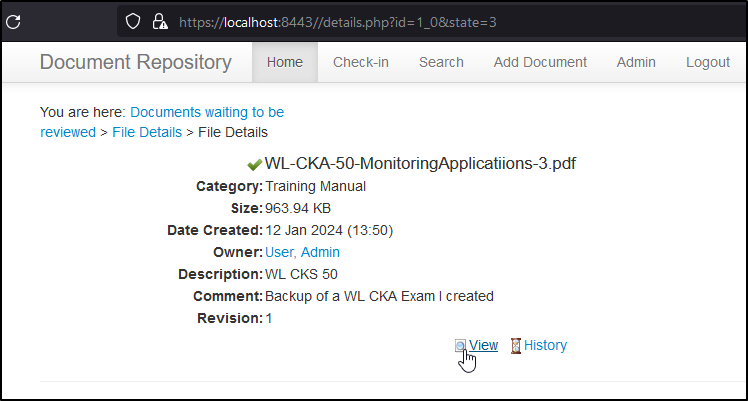Click the hourglass icon beside History

point(516,345)
